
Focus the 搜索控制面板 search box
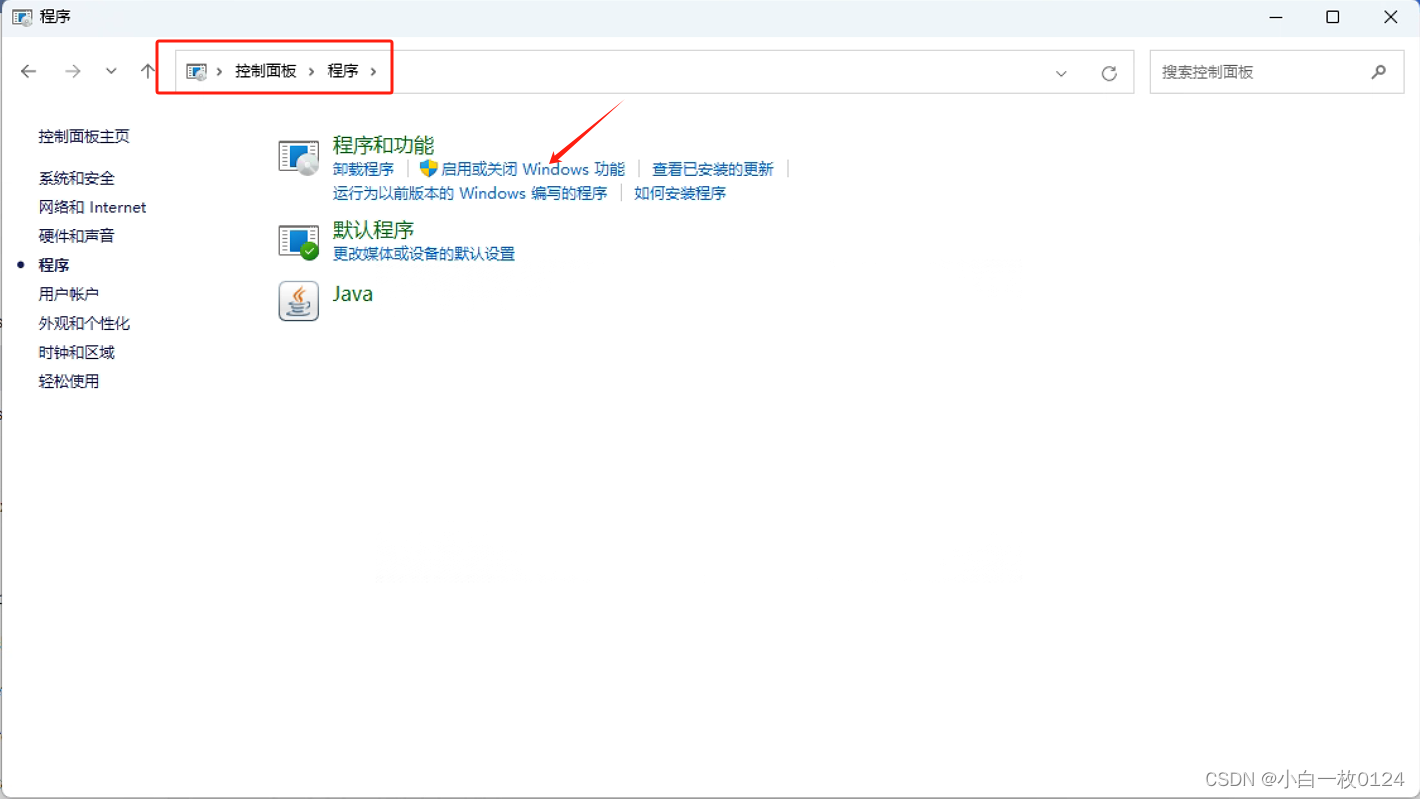click(x=1277, y=72)
